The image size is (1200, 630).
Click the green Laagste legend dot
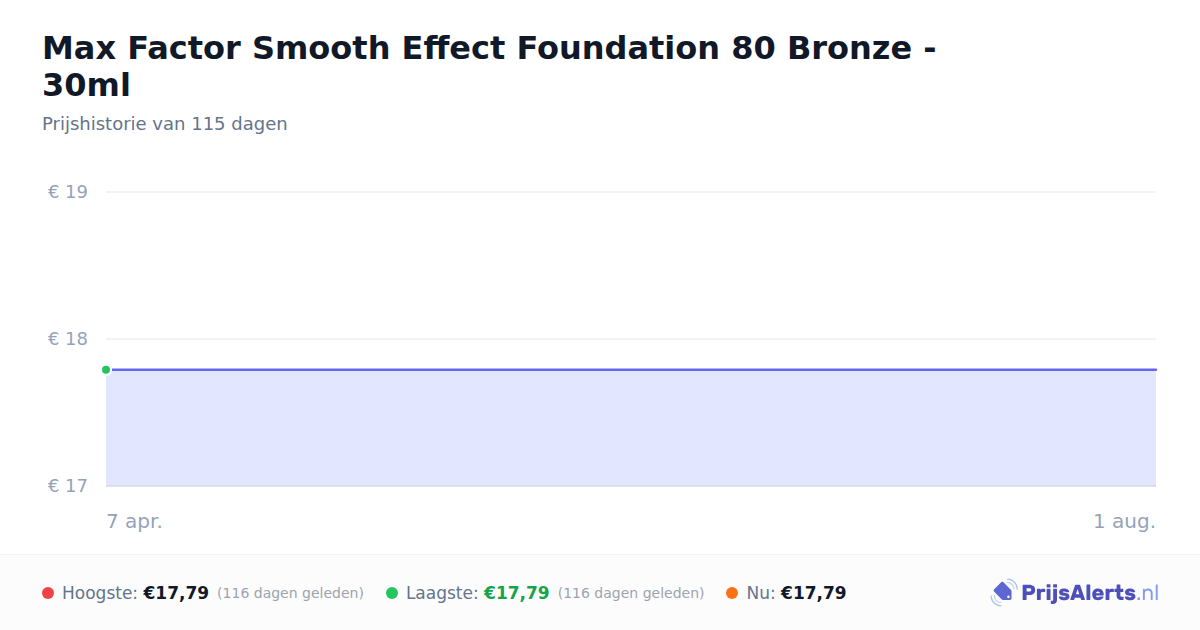coord(392,593)
